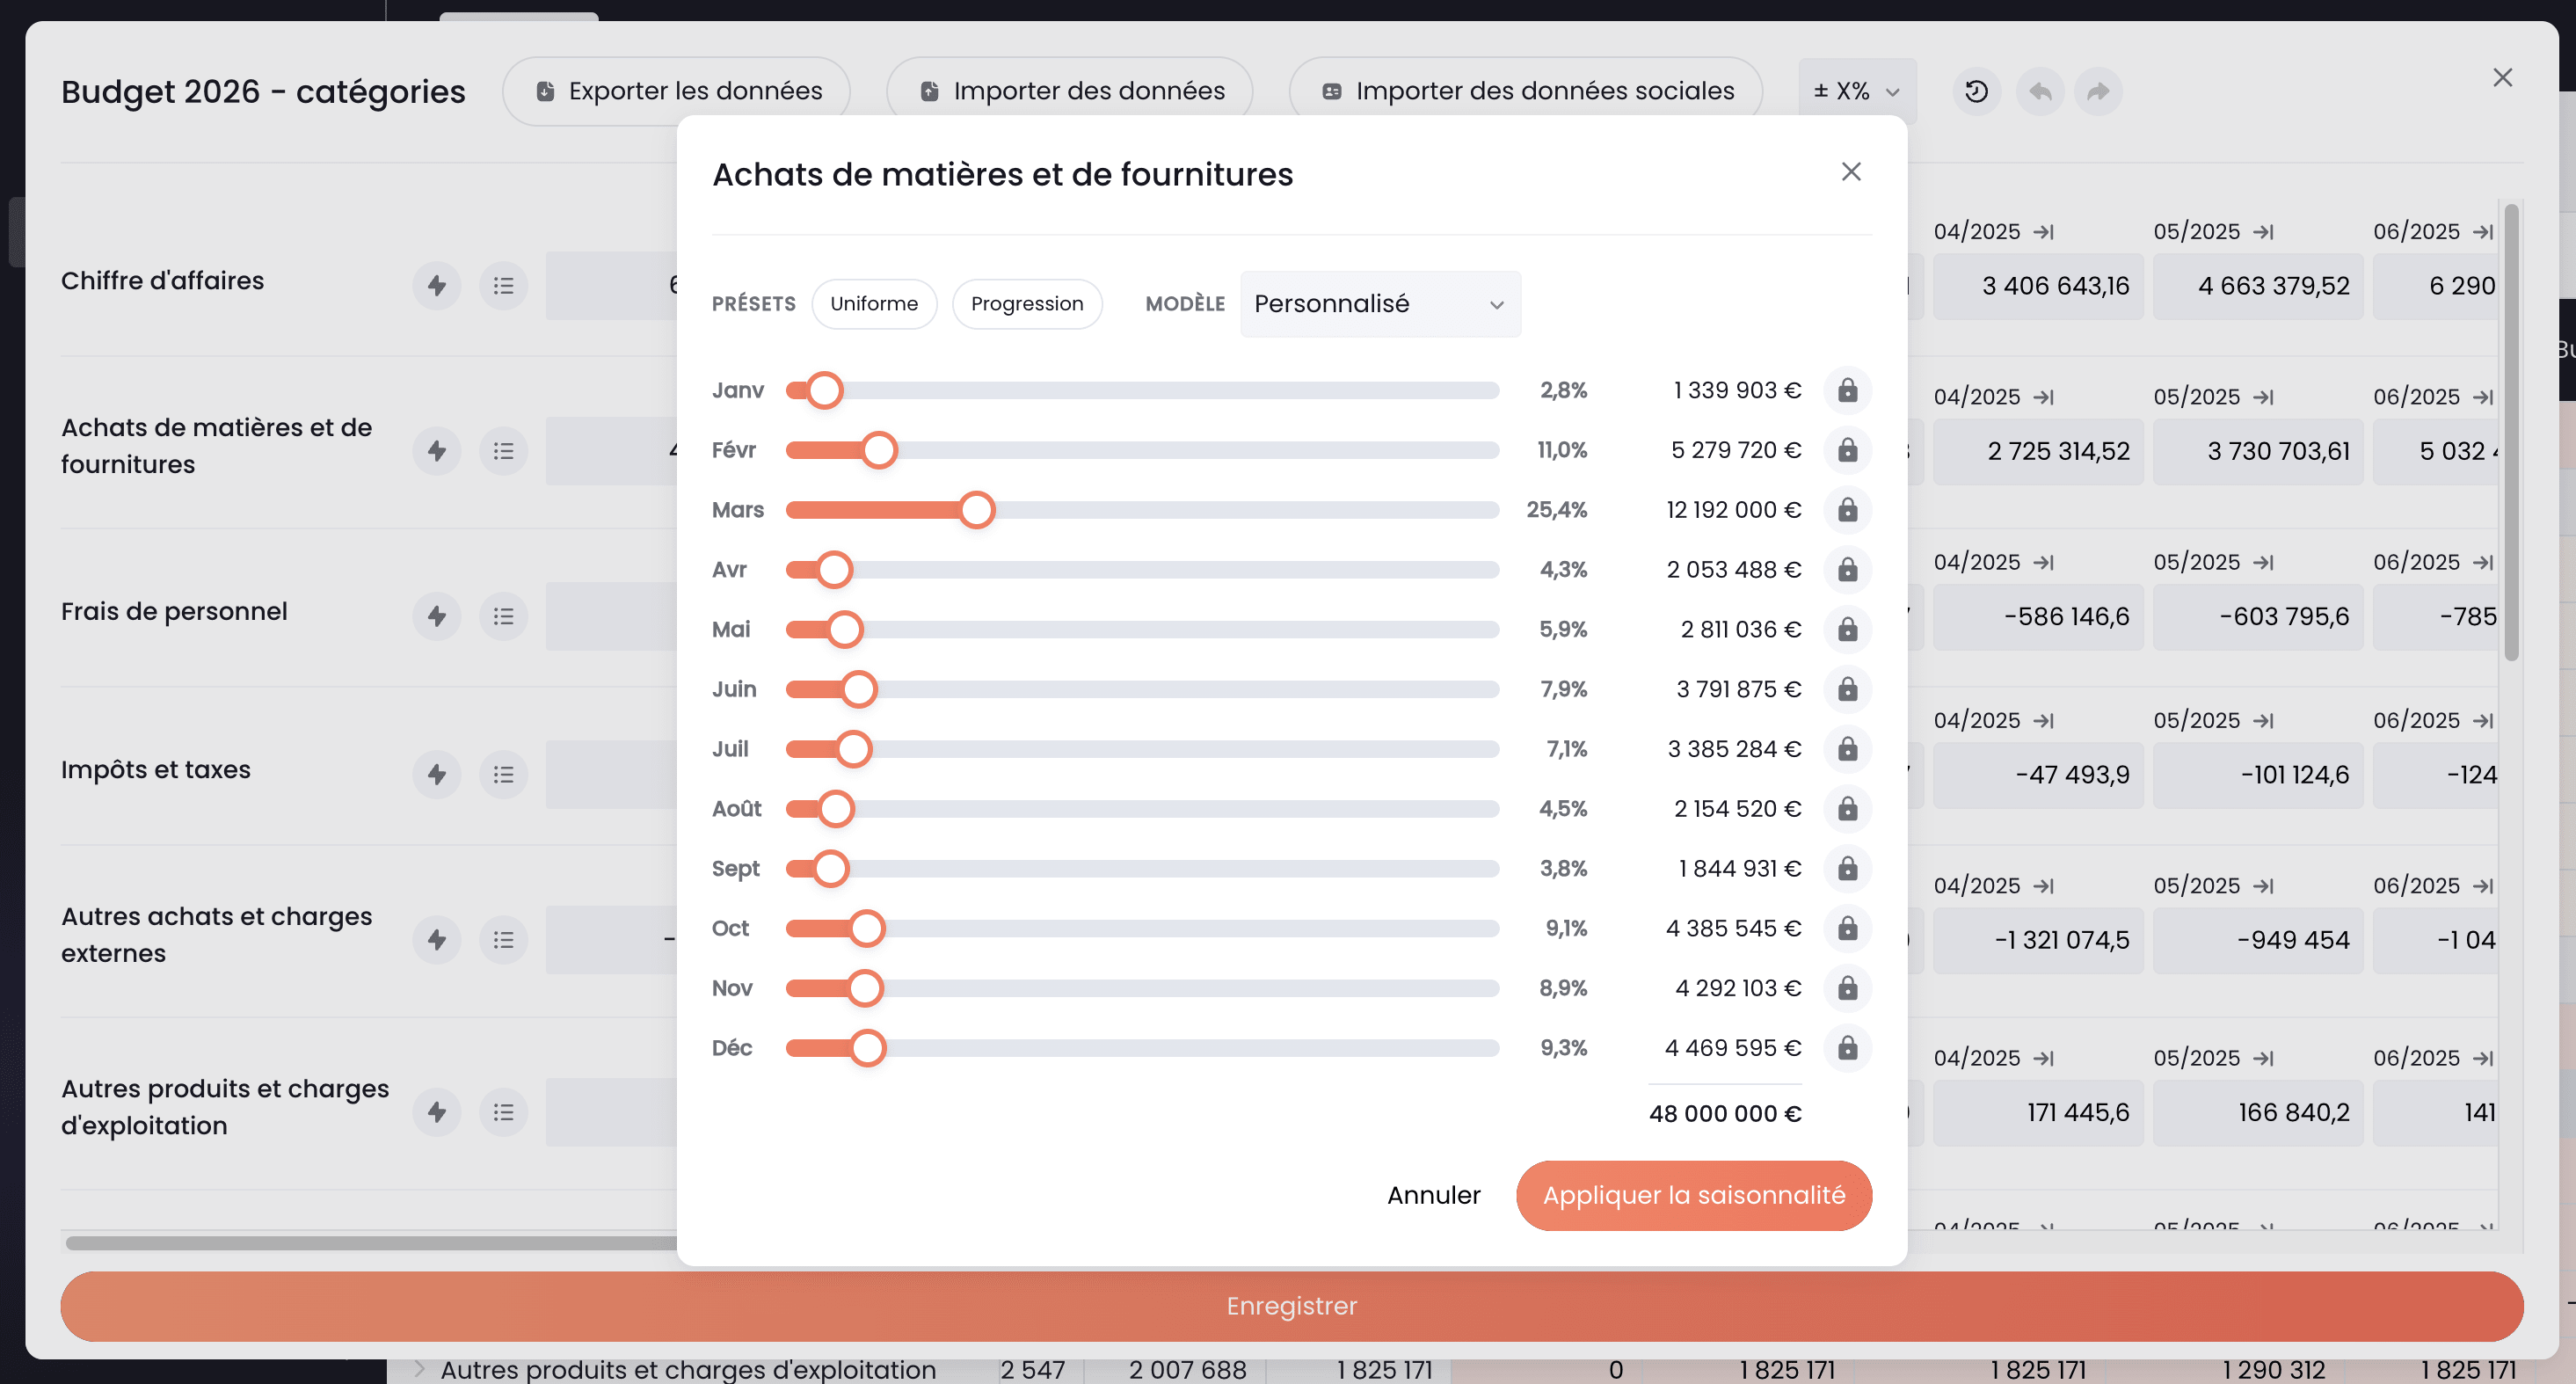
Task: Expand the Autres produits et charges d'exploitation row
Action: (x=420, y=1368)
